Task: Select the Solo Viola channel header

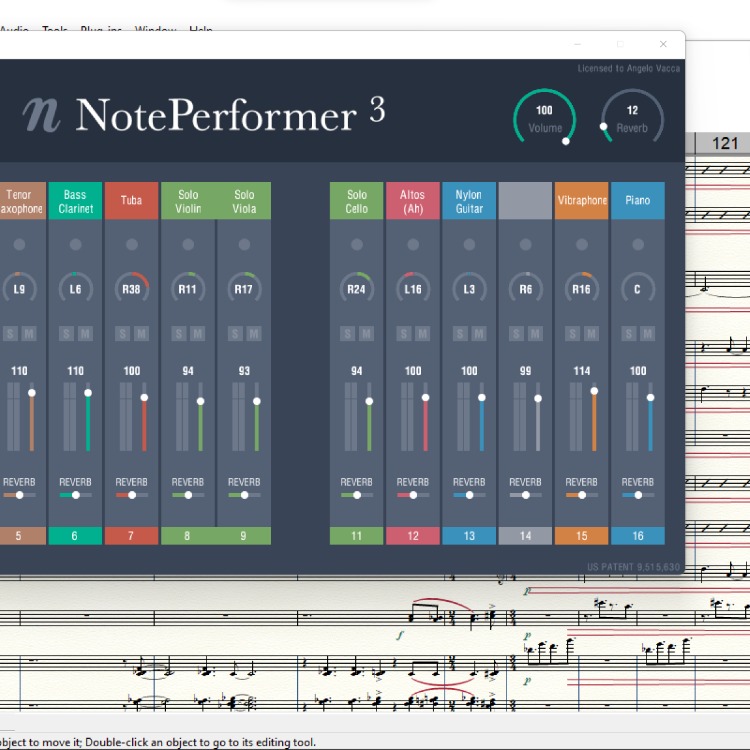Action: pos(244,201)
